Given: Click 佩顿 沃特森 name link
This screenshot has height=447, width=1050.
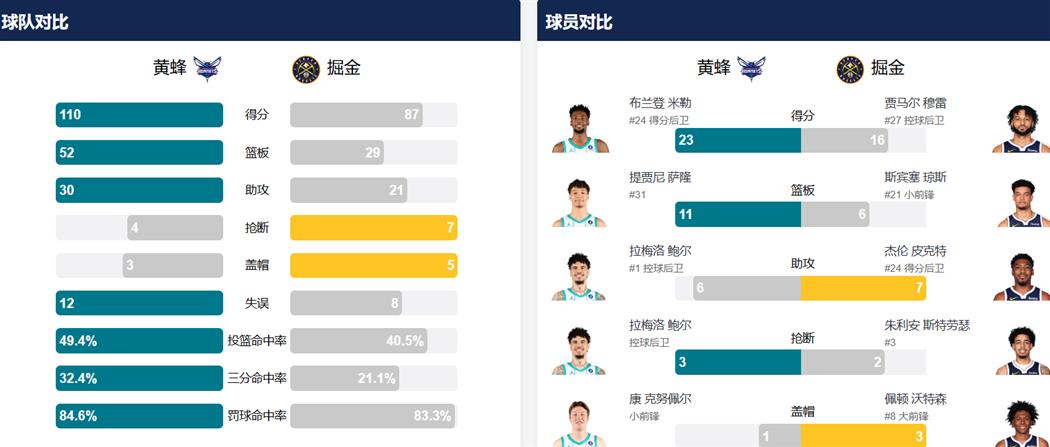Looking at the screenshot, I should click(915, 399).
